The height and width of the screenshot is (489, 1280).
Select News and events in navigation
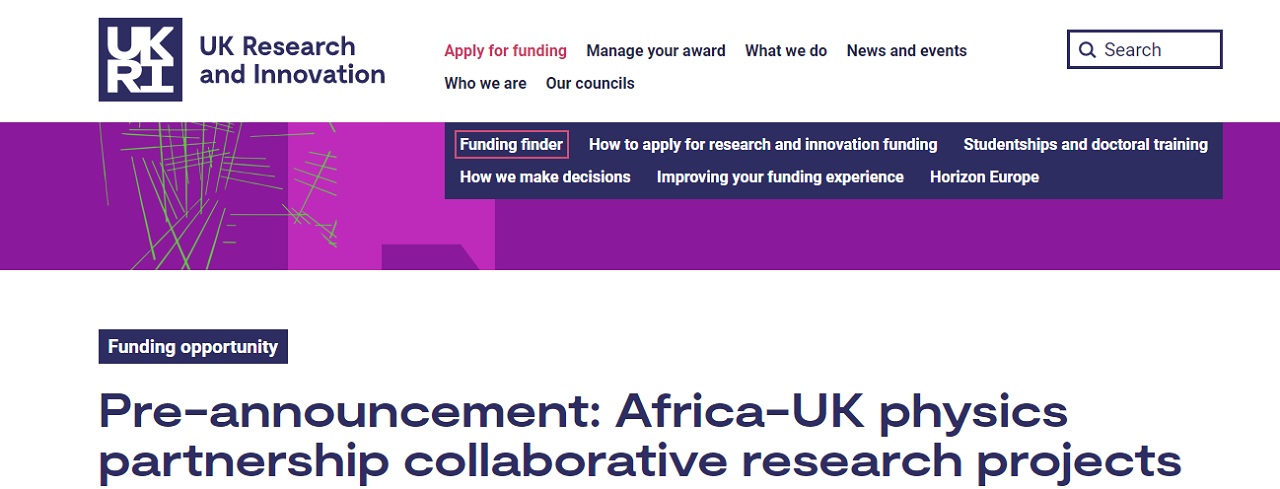pyautogui.click(x=906, y=51)
